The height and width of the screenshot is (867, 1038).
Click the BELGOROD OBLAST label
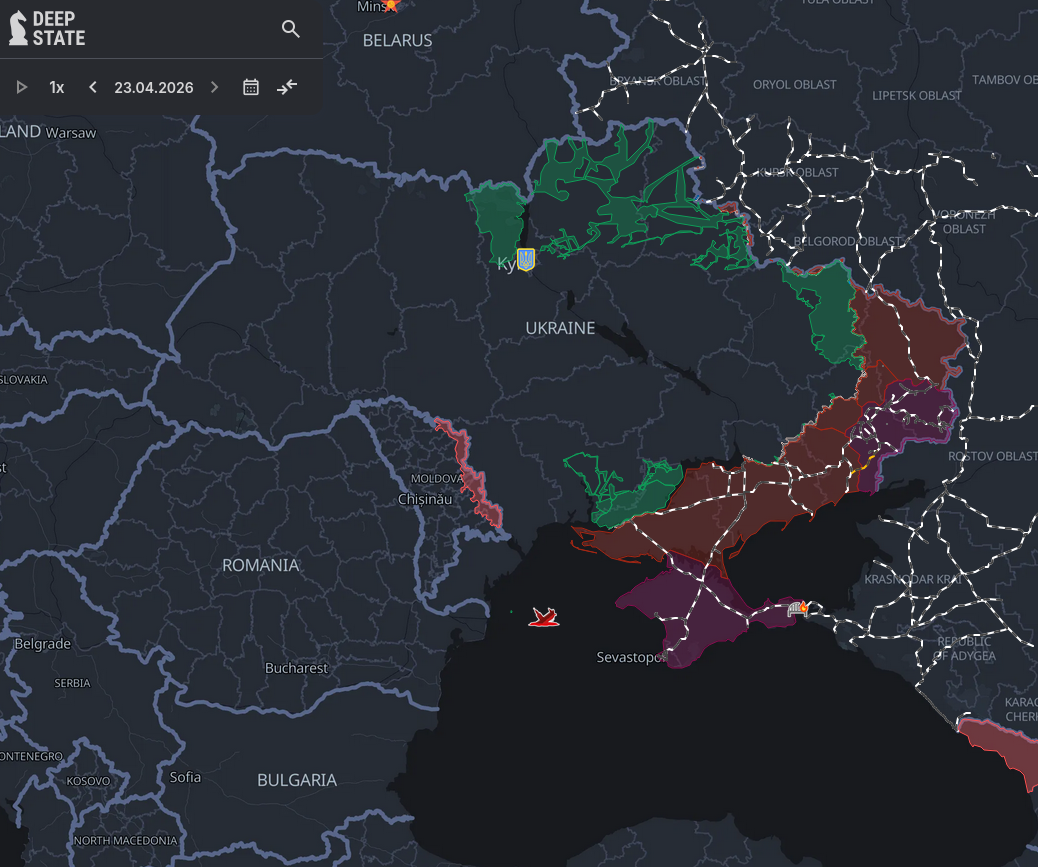click(x=847, y=241)
